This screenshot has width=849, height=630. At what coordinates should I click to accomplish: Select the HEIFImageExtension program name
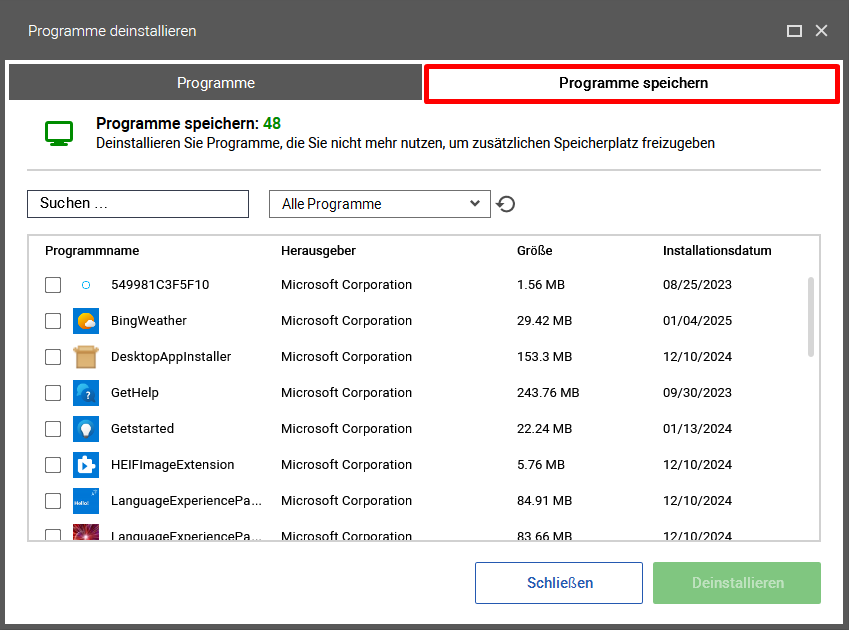tap(173, 465)
